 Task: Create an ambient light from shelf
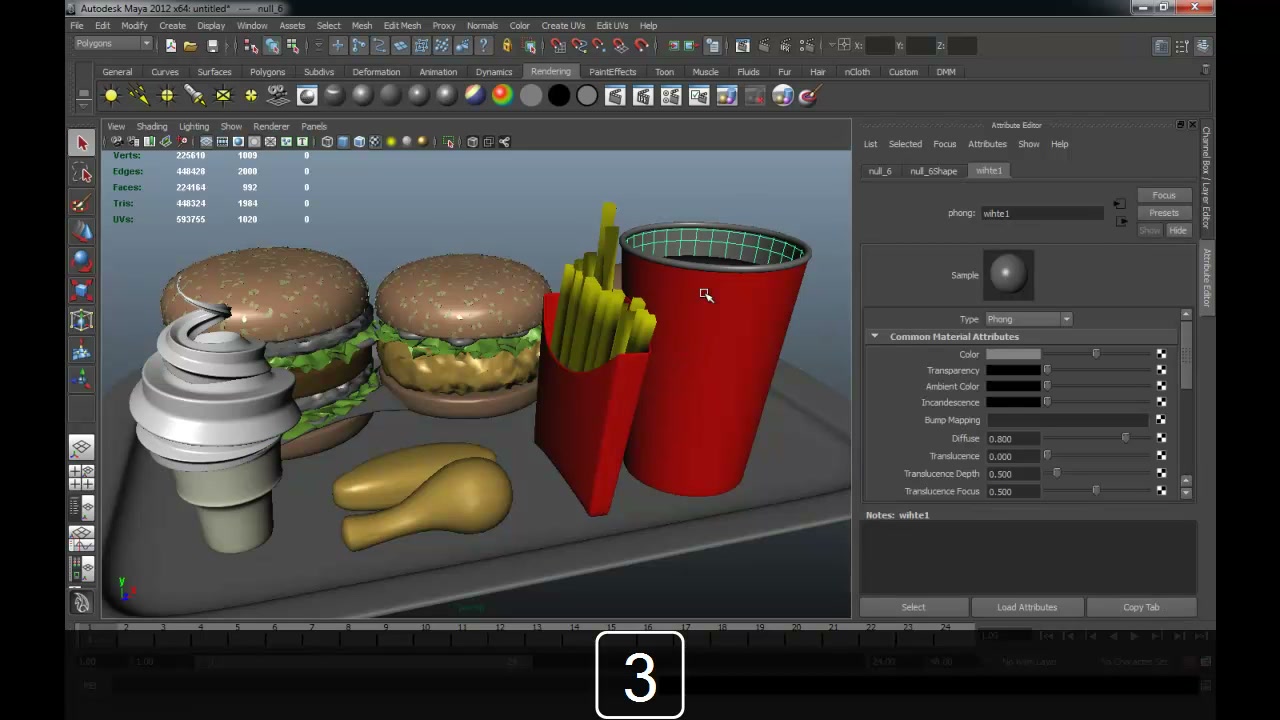click(111, 96)
